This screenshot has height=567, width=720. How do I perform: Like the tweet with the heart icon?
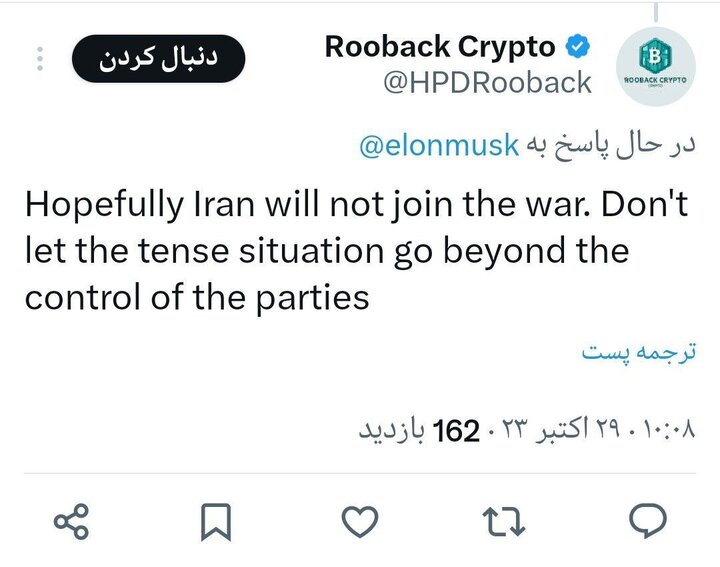[x=360, y=521]
